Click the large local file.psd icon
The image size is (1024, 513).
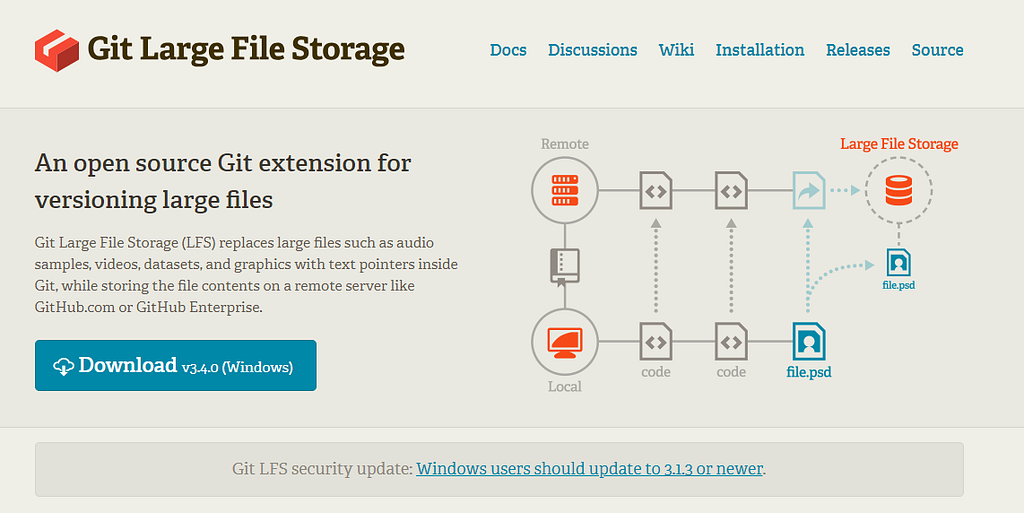[x=808, y=341]
